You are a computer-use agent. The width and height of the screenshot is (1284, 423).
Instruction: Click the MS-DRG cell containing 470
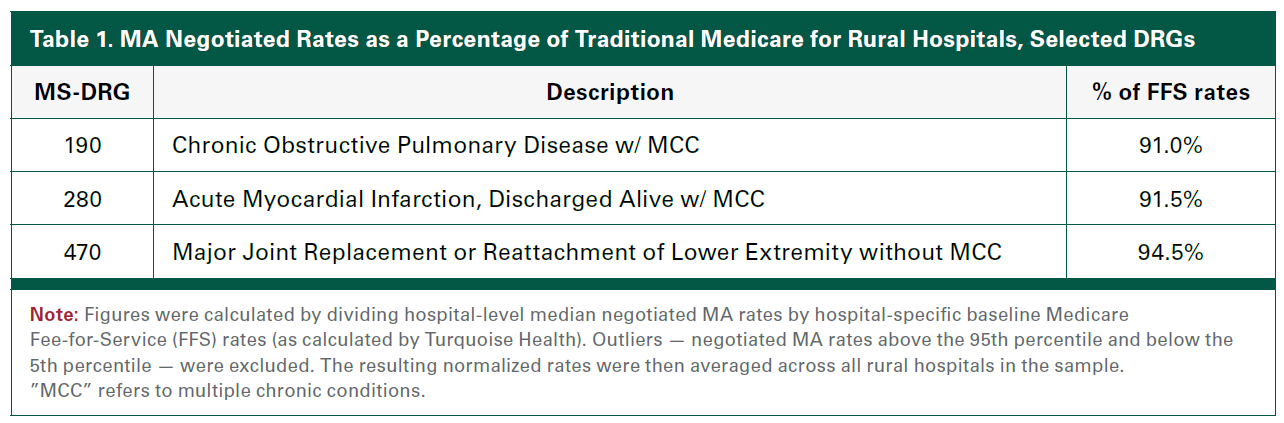(82, 252)
